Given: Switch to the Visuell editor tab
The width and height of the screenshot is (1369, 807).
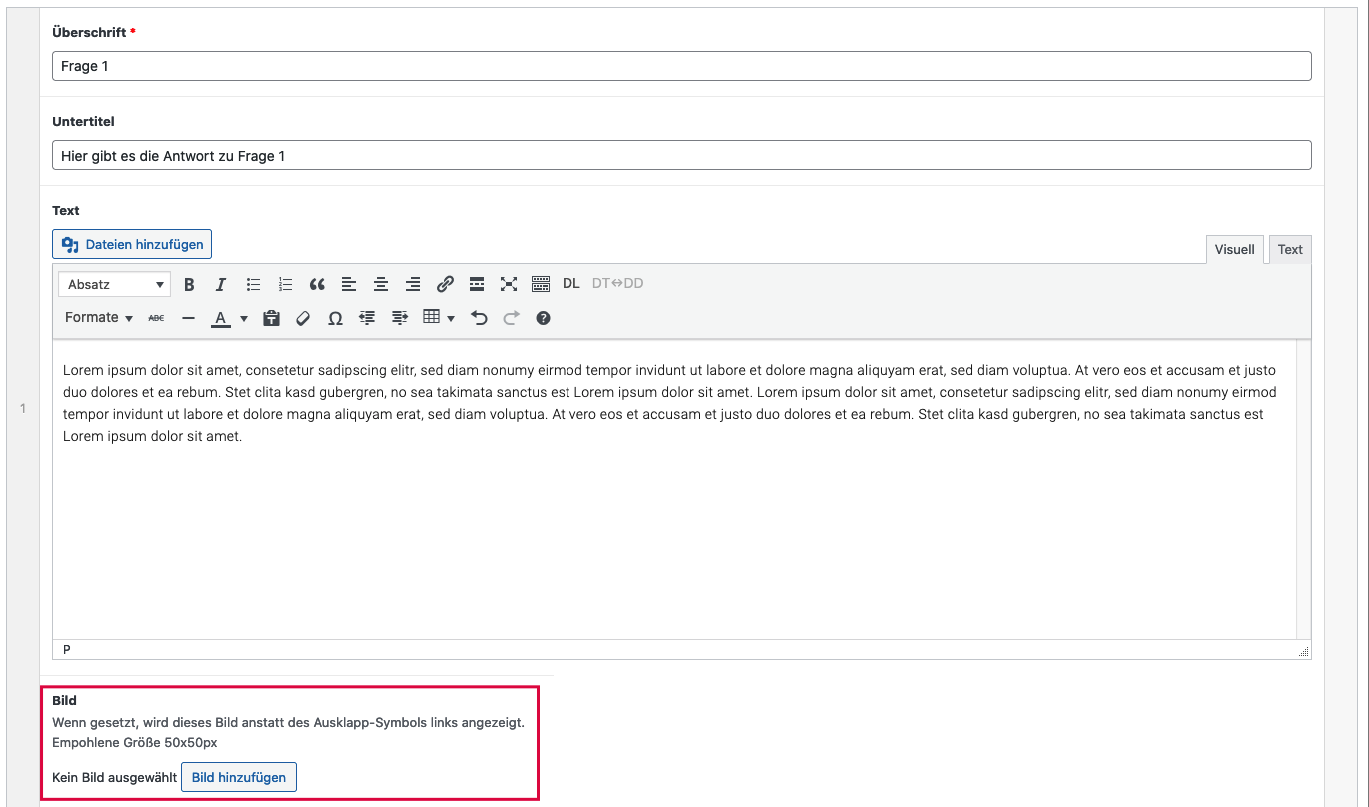Looking at the screenshot, I should 1234,250.
